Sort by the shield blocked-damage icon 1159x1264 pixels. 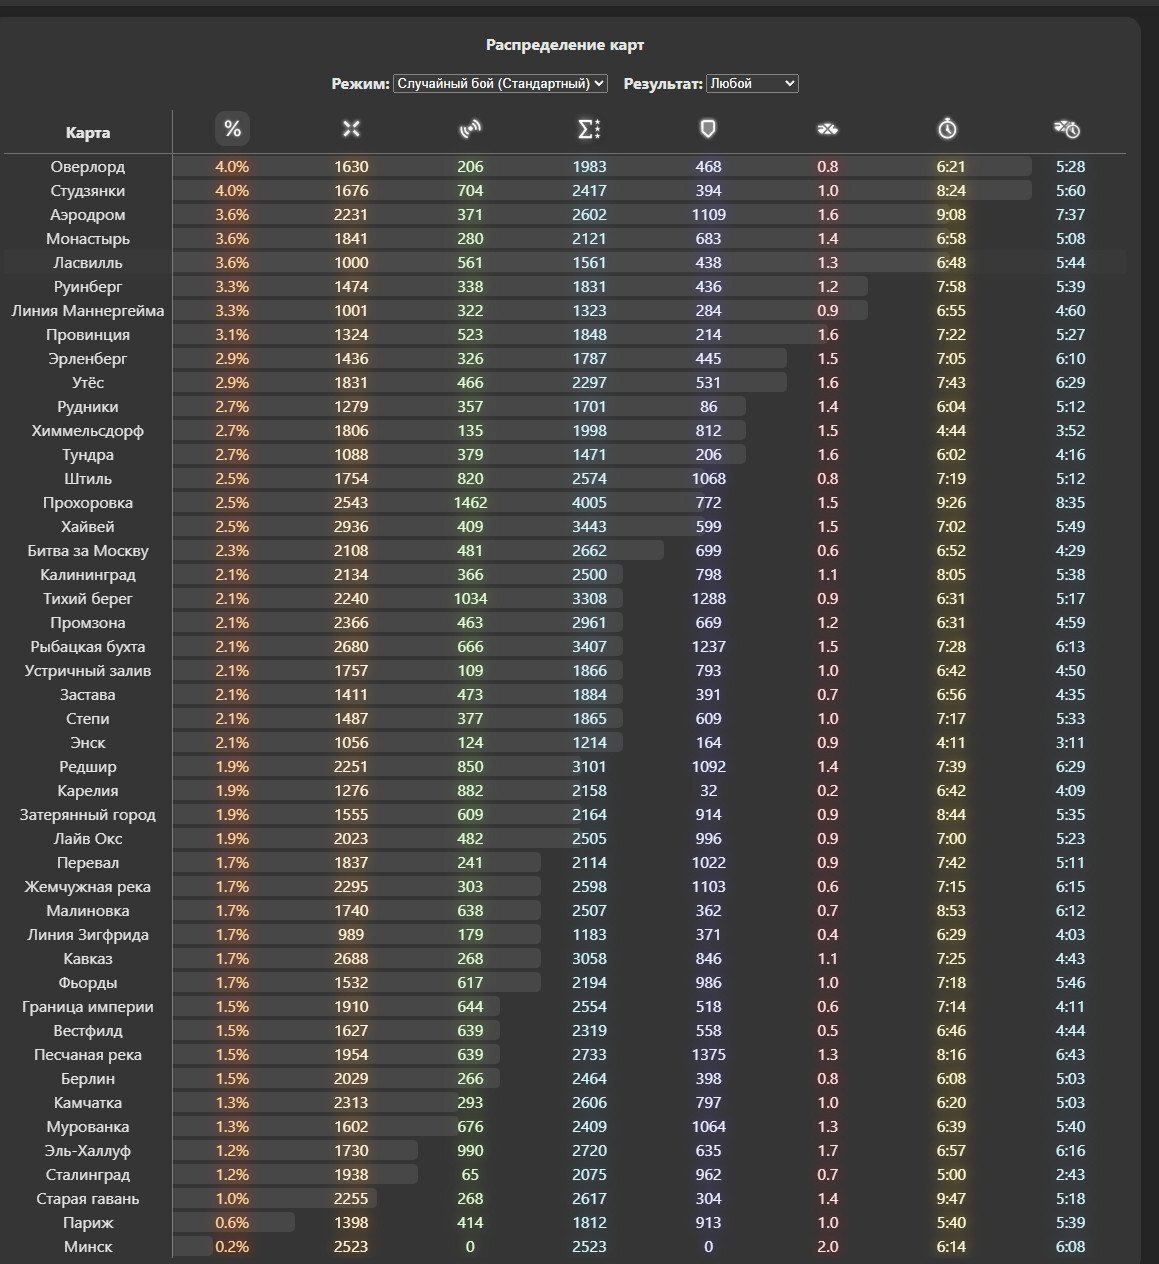tap(708, 128)
